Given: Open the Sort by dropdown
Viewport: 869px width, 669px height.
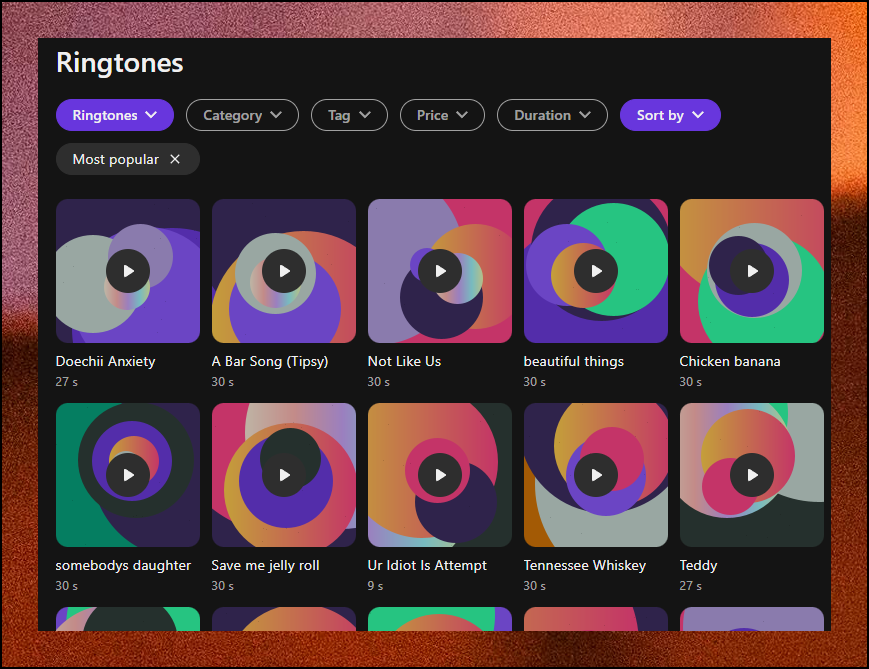Looking at the screenshot, I should (670, 115).
